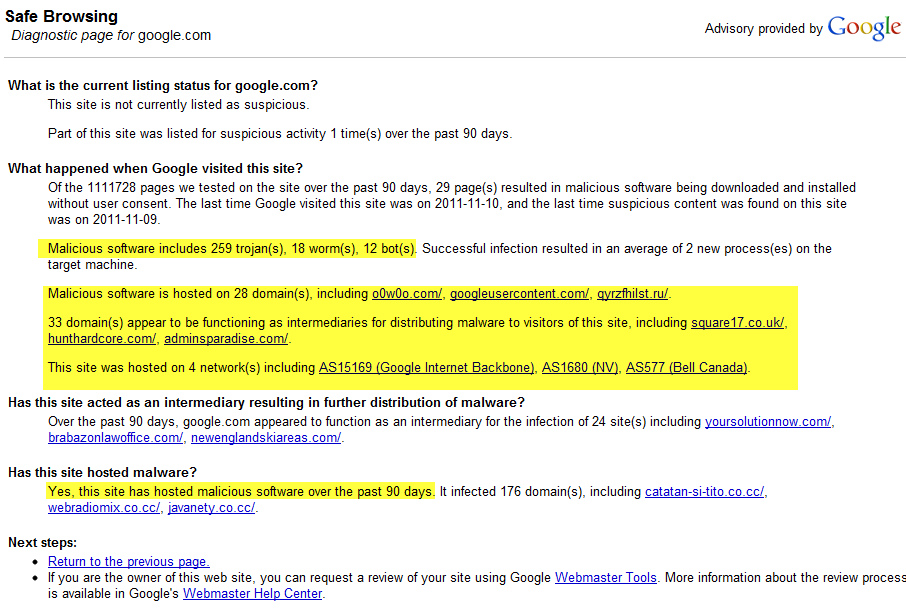Click 'Diagnostic page for google.com' subtitle
906x615 pixels.
111,35
